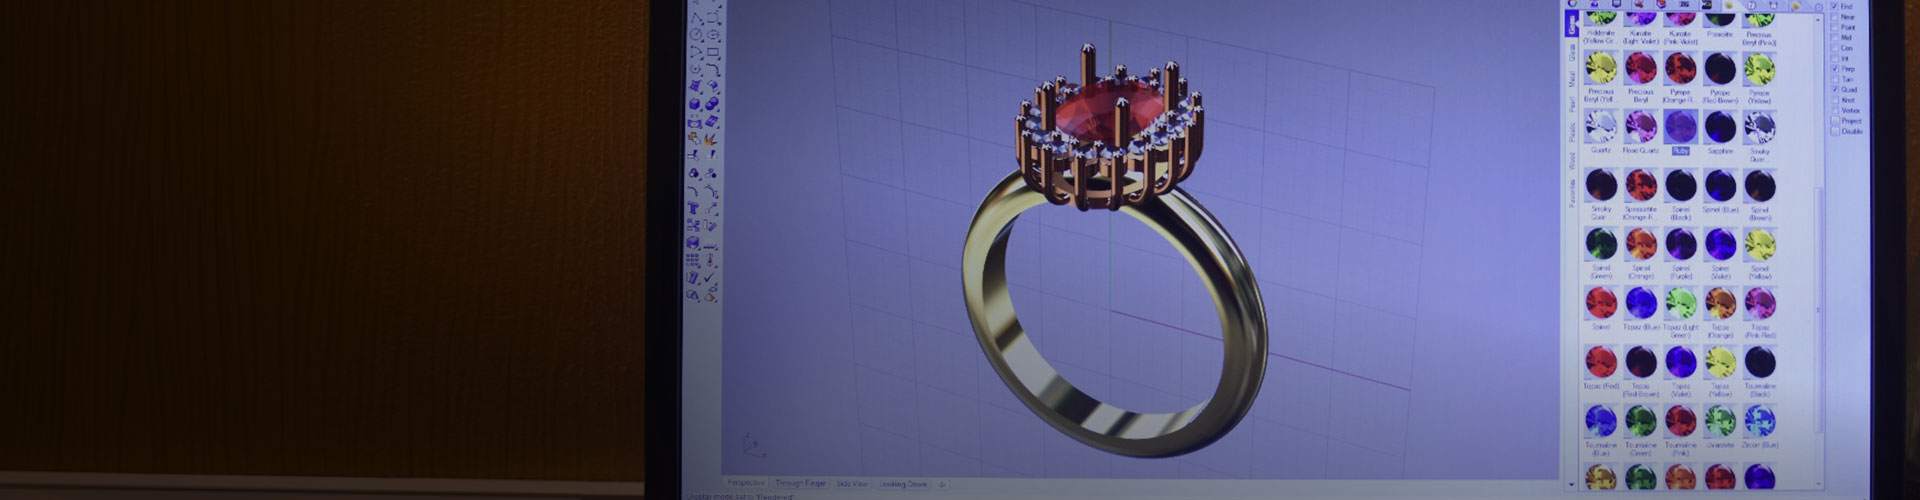Pick the Spinel (Orange) swatch
1920x500 pixels.
1641,244
